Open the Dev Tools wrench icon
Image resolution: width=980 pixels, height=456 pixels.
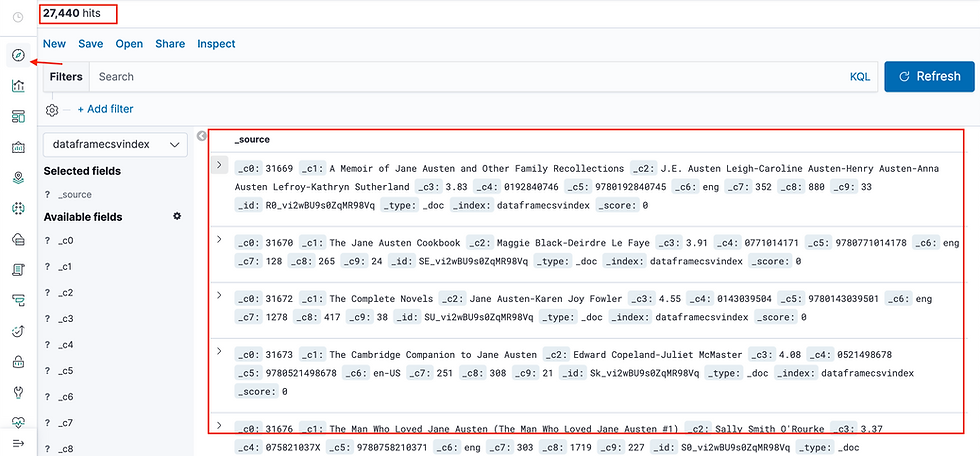[18, 392]
